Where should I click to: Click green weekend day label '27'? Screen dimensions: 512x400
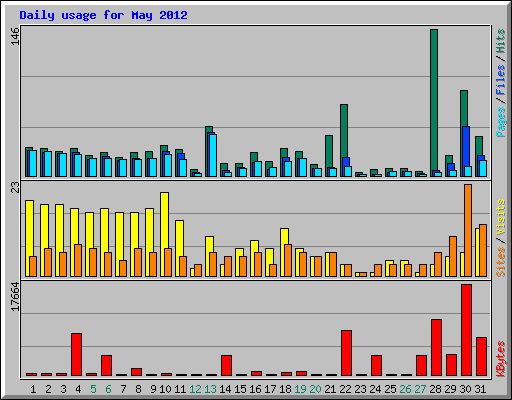420,389
